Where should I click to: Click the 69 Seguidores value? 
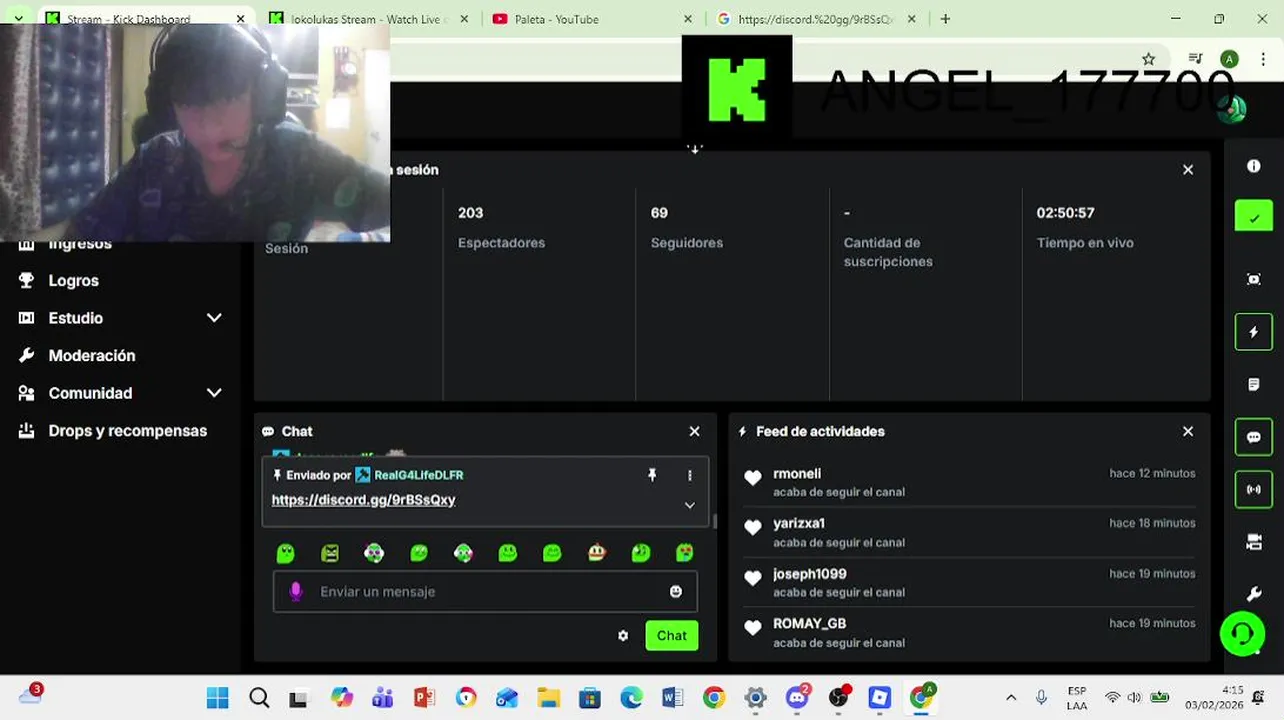click(659, 213)
